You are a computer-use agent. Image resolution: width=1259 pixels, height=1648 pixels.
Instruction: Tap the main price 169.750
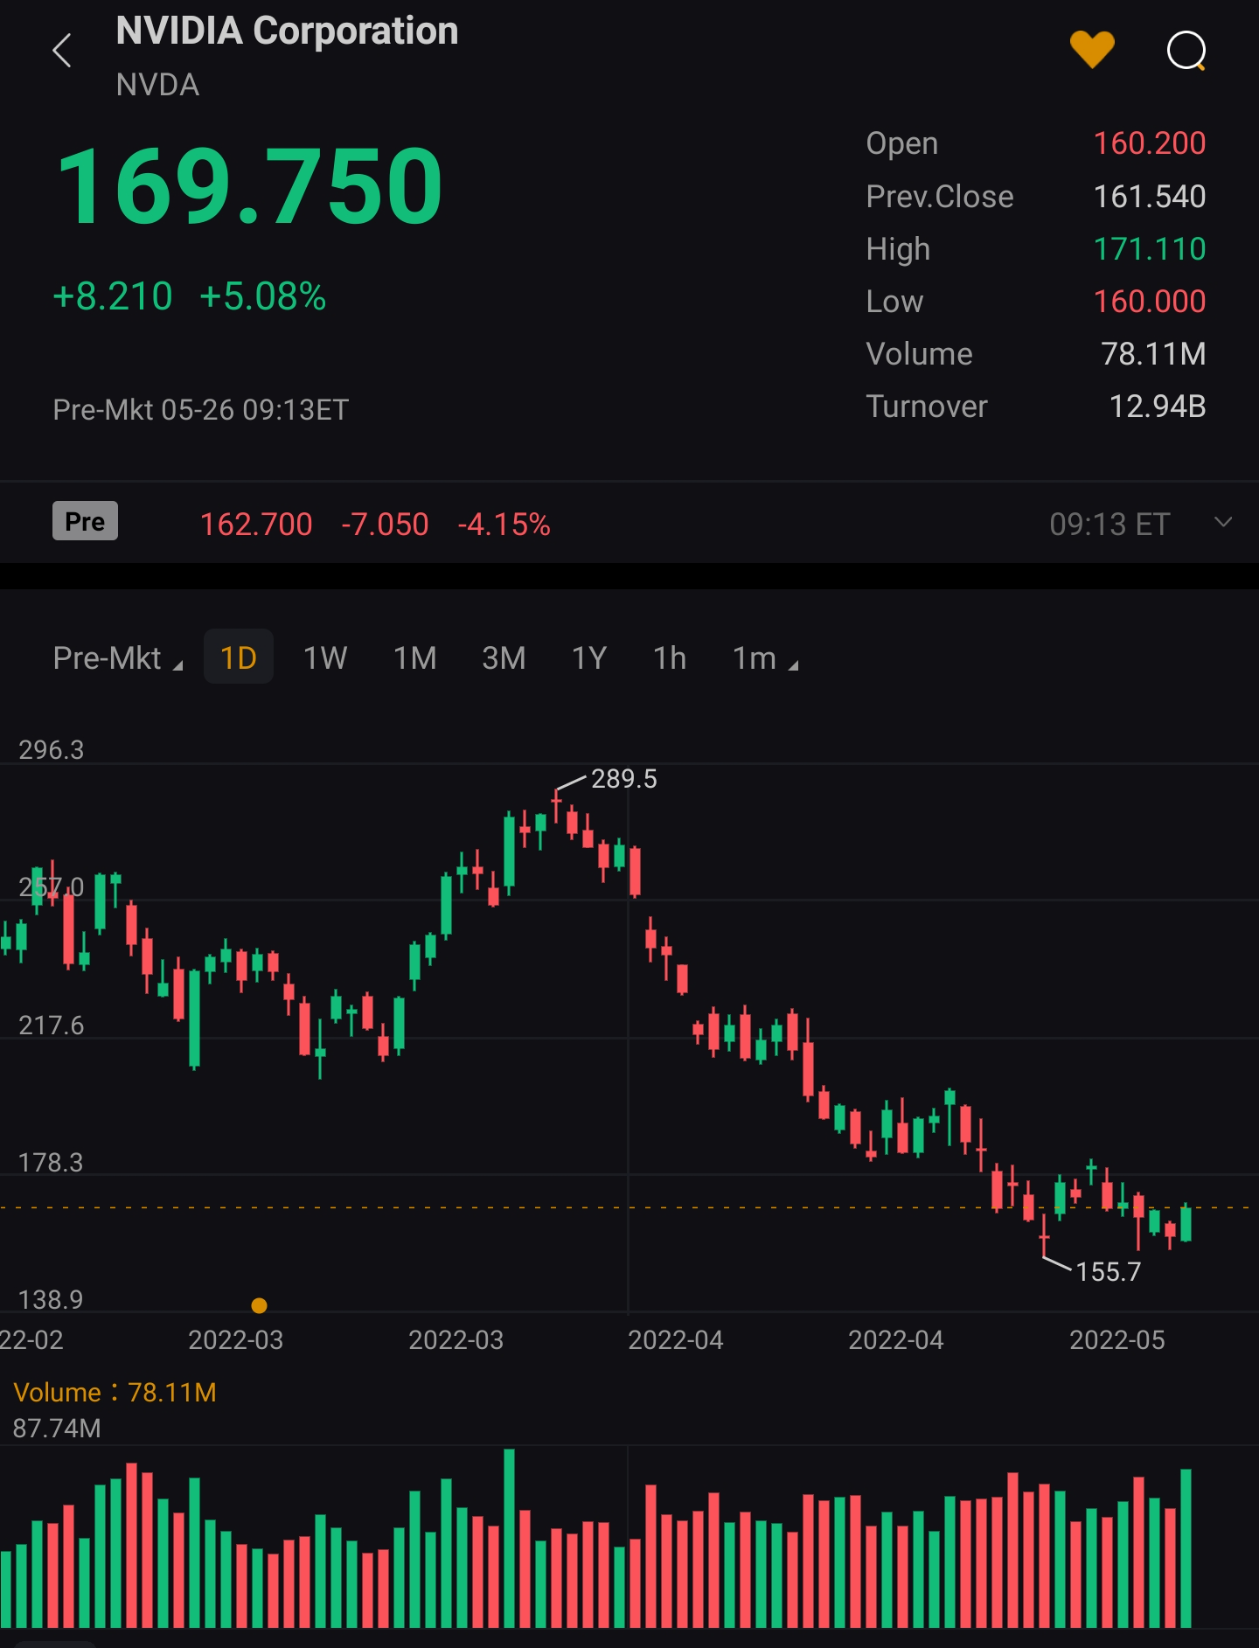(x=250, y=187)
